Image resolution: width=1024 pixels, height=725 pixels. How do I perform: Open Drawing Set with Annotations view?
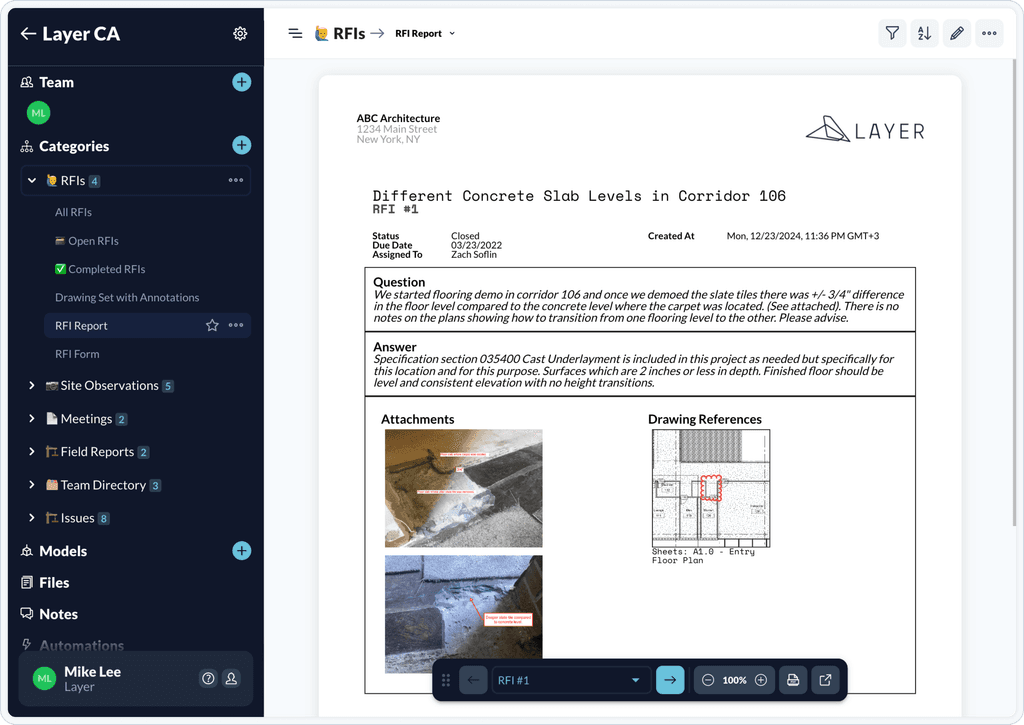127,297
